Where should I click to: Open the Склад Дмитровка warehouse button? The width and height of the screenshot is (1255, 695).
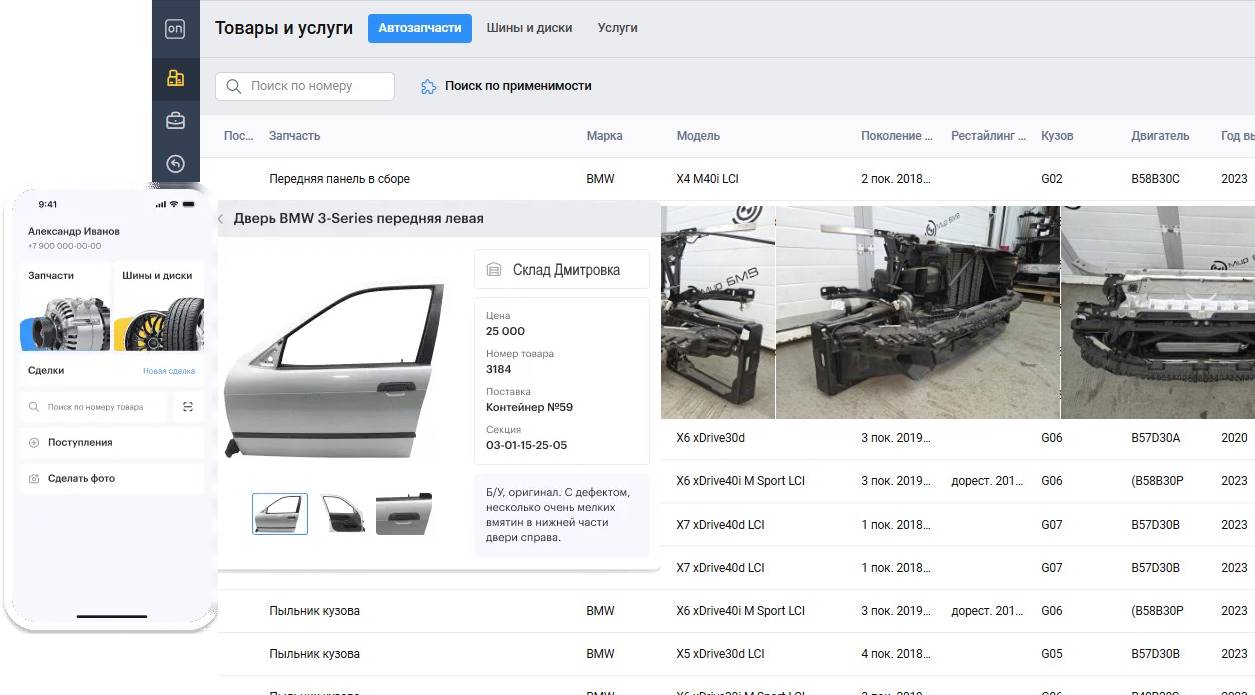pos(561,270)
